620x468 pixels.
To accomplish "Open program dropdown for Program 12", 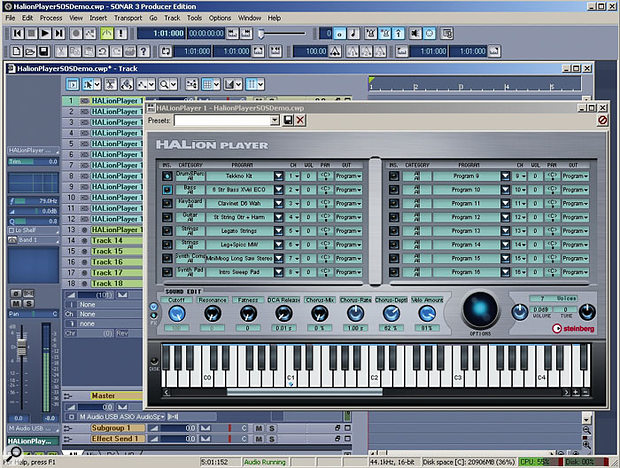I will [505, 217].
